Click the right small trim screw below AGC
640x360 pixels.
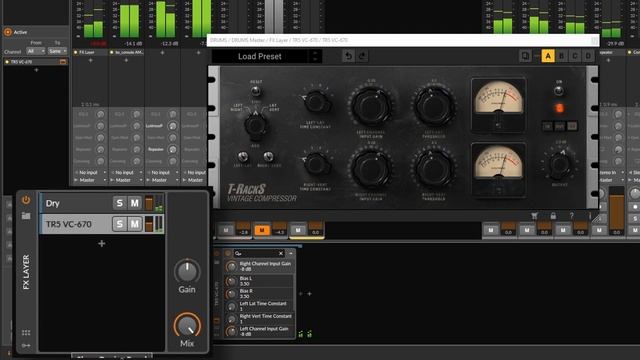click(268, 156)
